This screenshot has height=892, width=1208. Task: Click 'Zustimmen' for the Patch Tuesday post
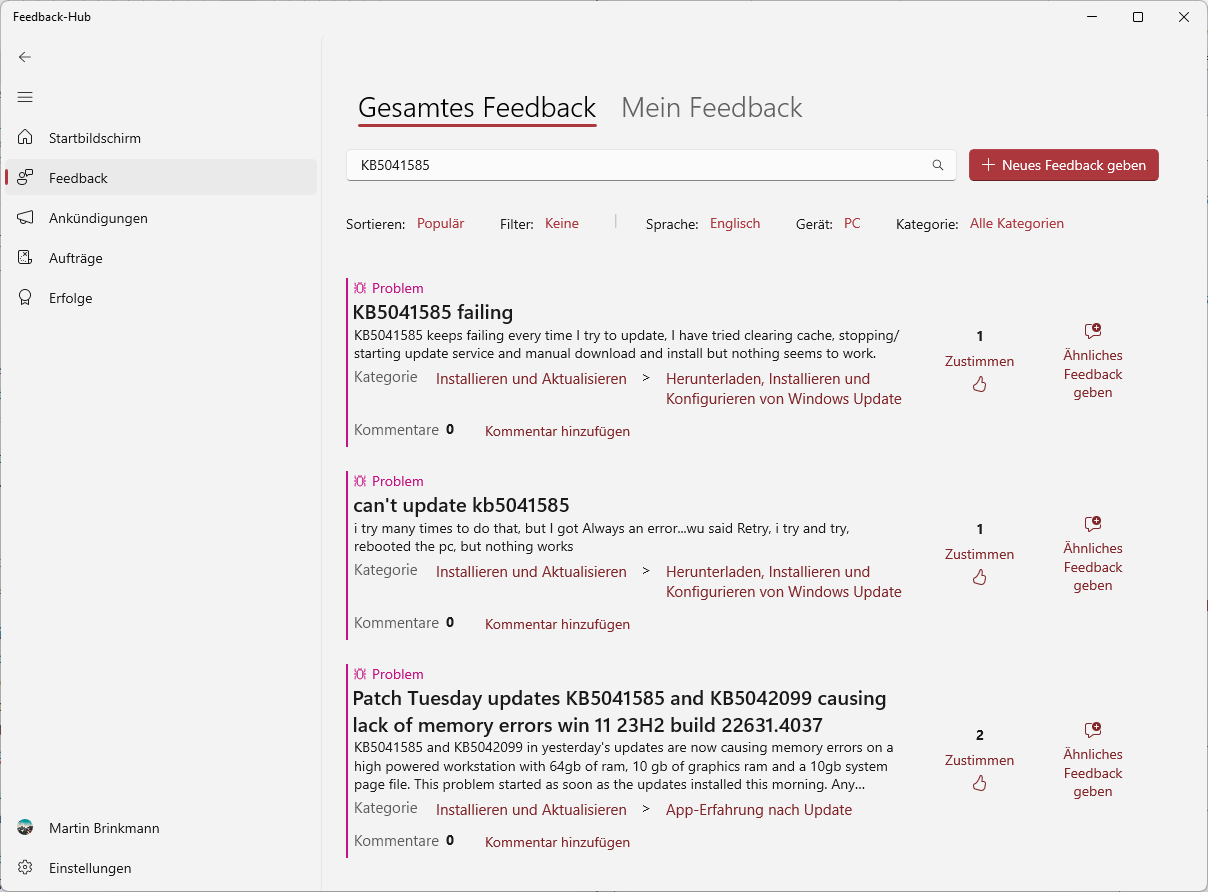(979, 760)
